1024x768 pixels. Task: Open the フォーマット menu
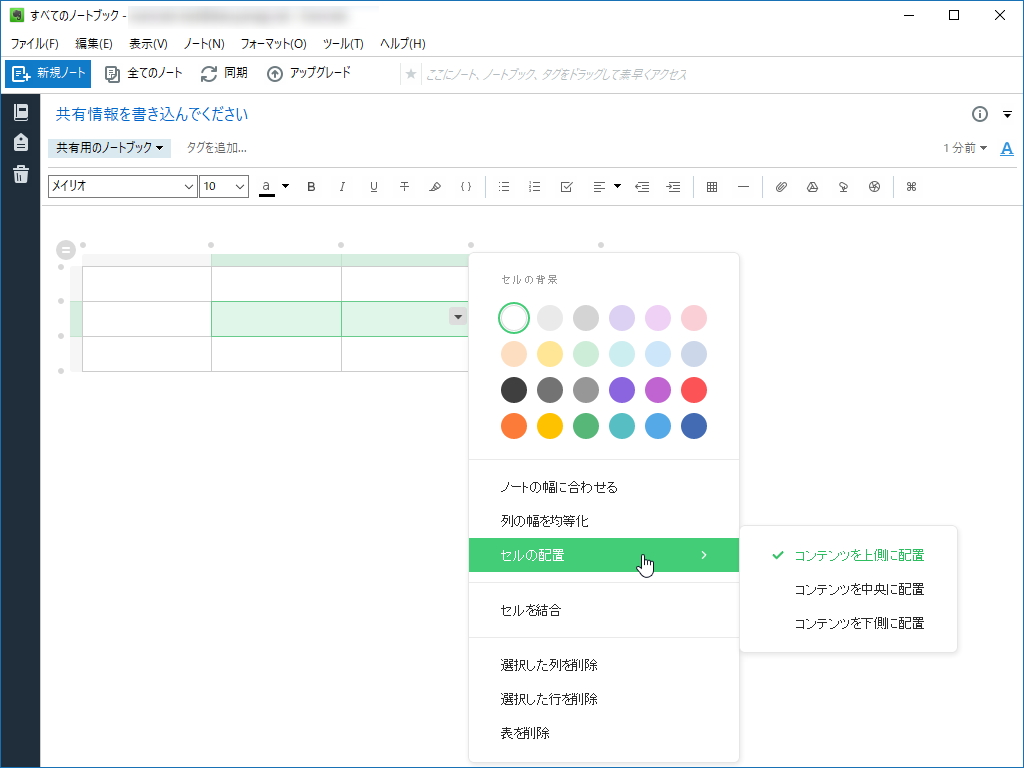point(270,43)
